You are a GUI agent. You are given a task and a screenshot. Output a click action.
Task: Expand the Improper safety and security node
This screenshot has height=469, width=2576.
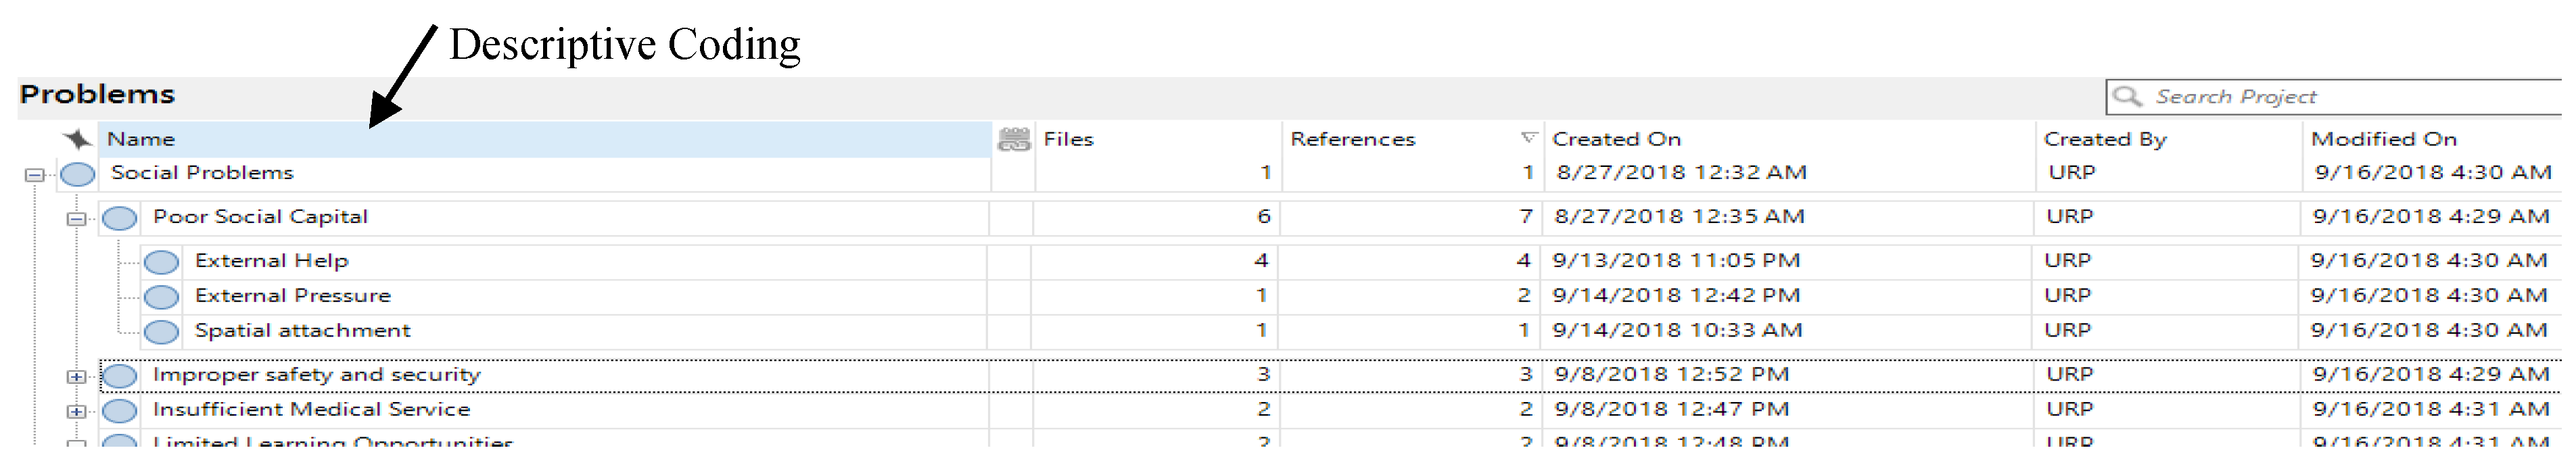point(76,377)
